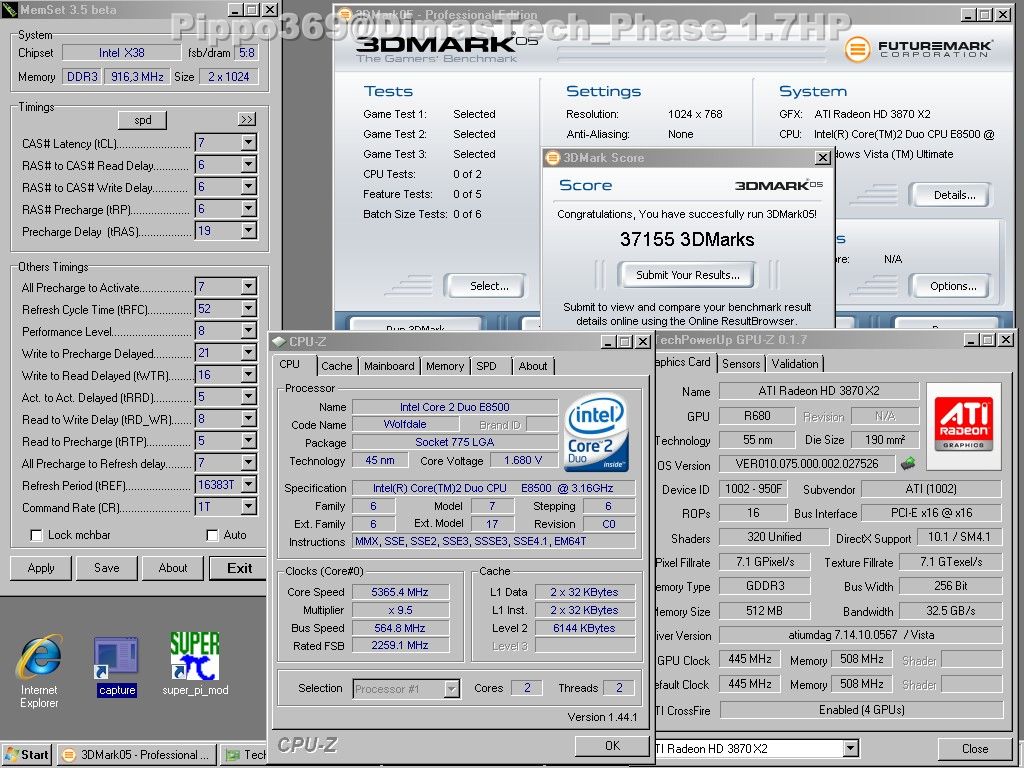Image resolution: width=1024 pixels, height=768 pixels.
Task: Open GPU selection dropdown in GPU-Z
Action: click(850, 748)
